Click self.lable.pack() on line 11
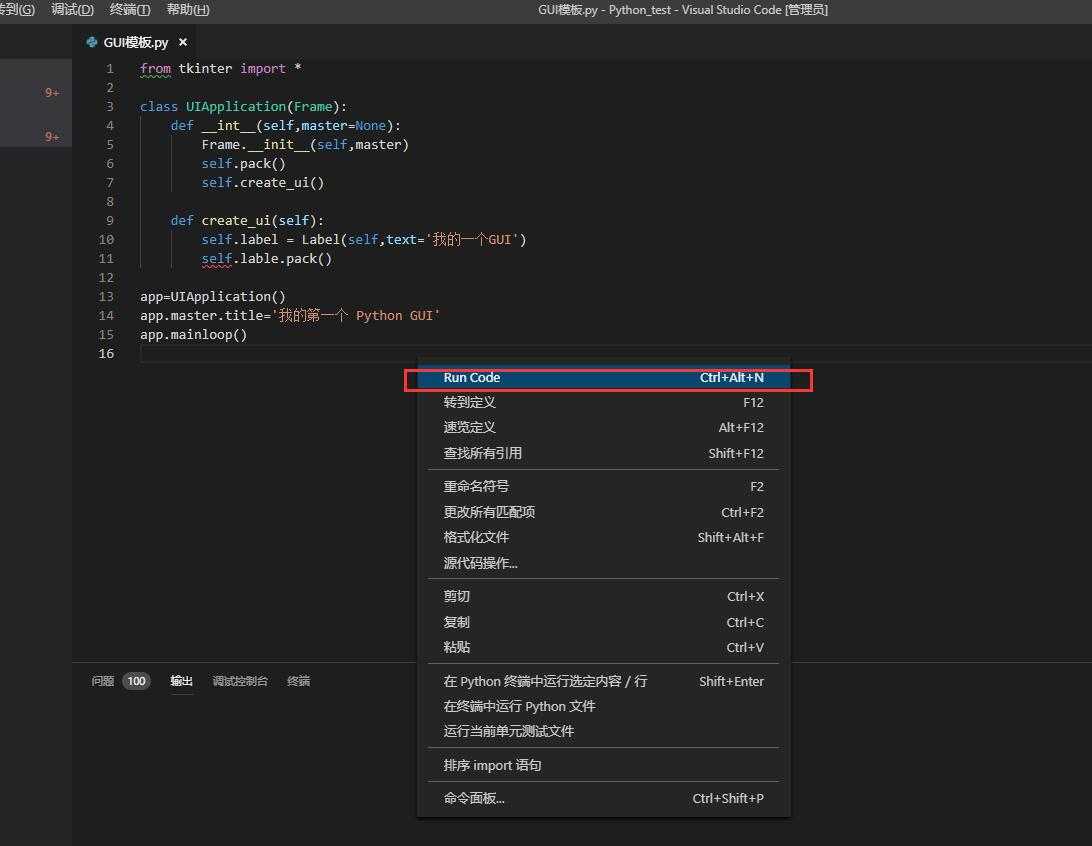This screenshot has height=846, width=1092. click(x=267, y=259)
